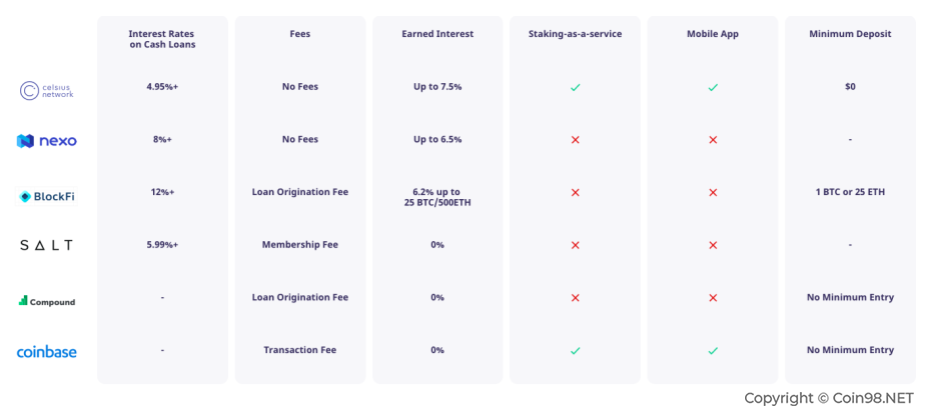
Task: Click Celsius Mobile App green checkmark
Action: [713, 87]
